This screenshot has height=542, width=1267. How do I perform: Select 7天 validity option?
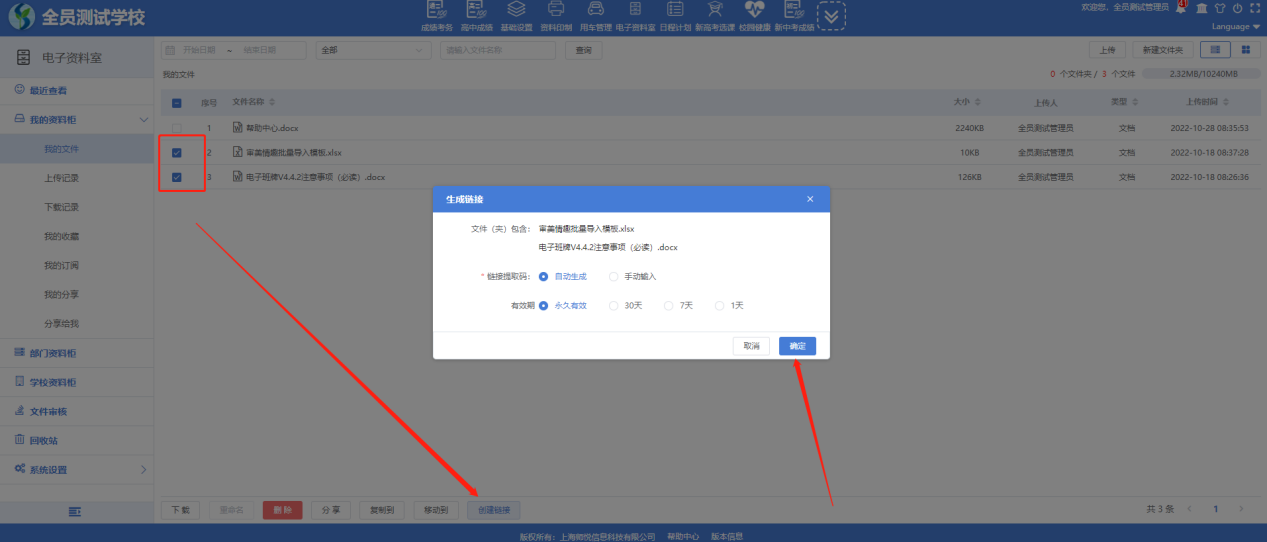(679, 305)
